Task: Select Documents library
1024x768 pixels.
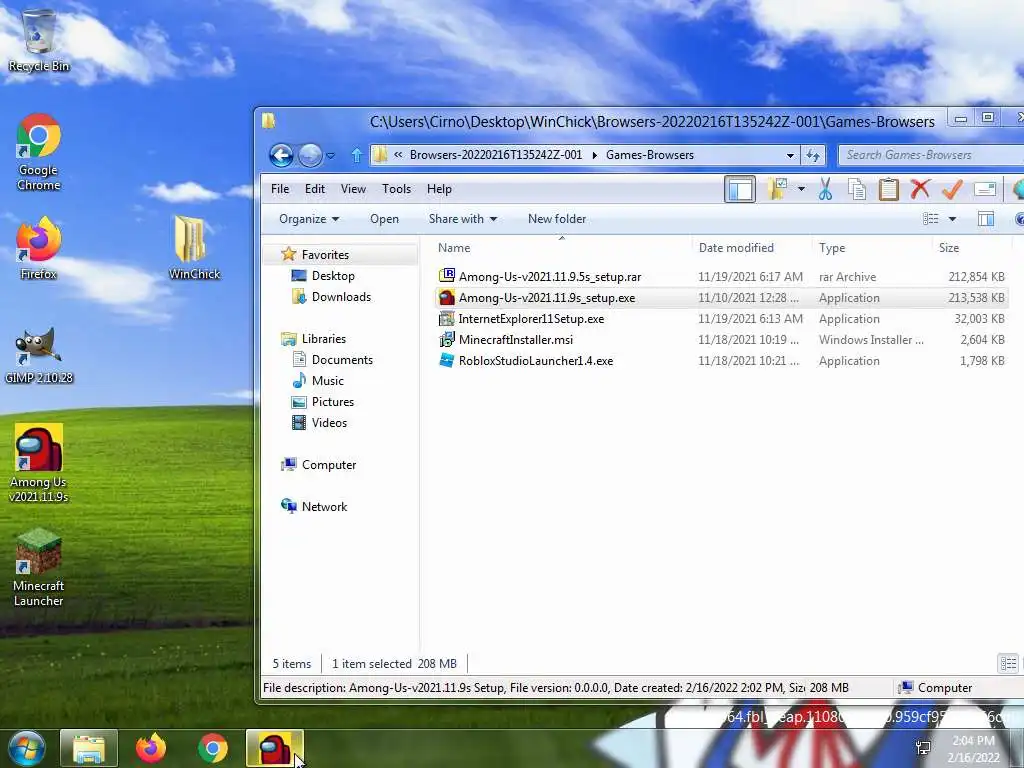Action: click(342, 360)
